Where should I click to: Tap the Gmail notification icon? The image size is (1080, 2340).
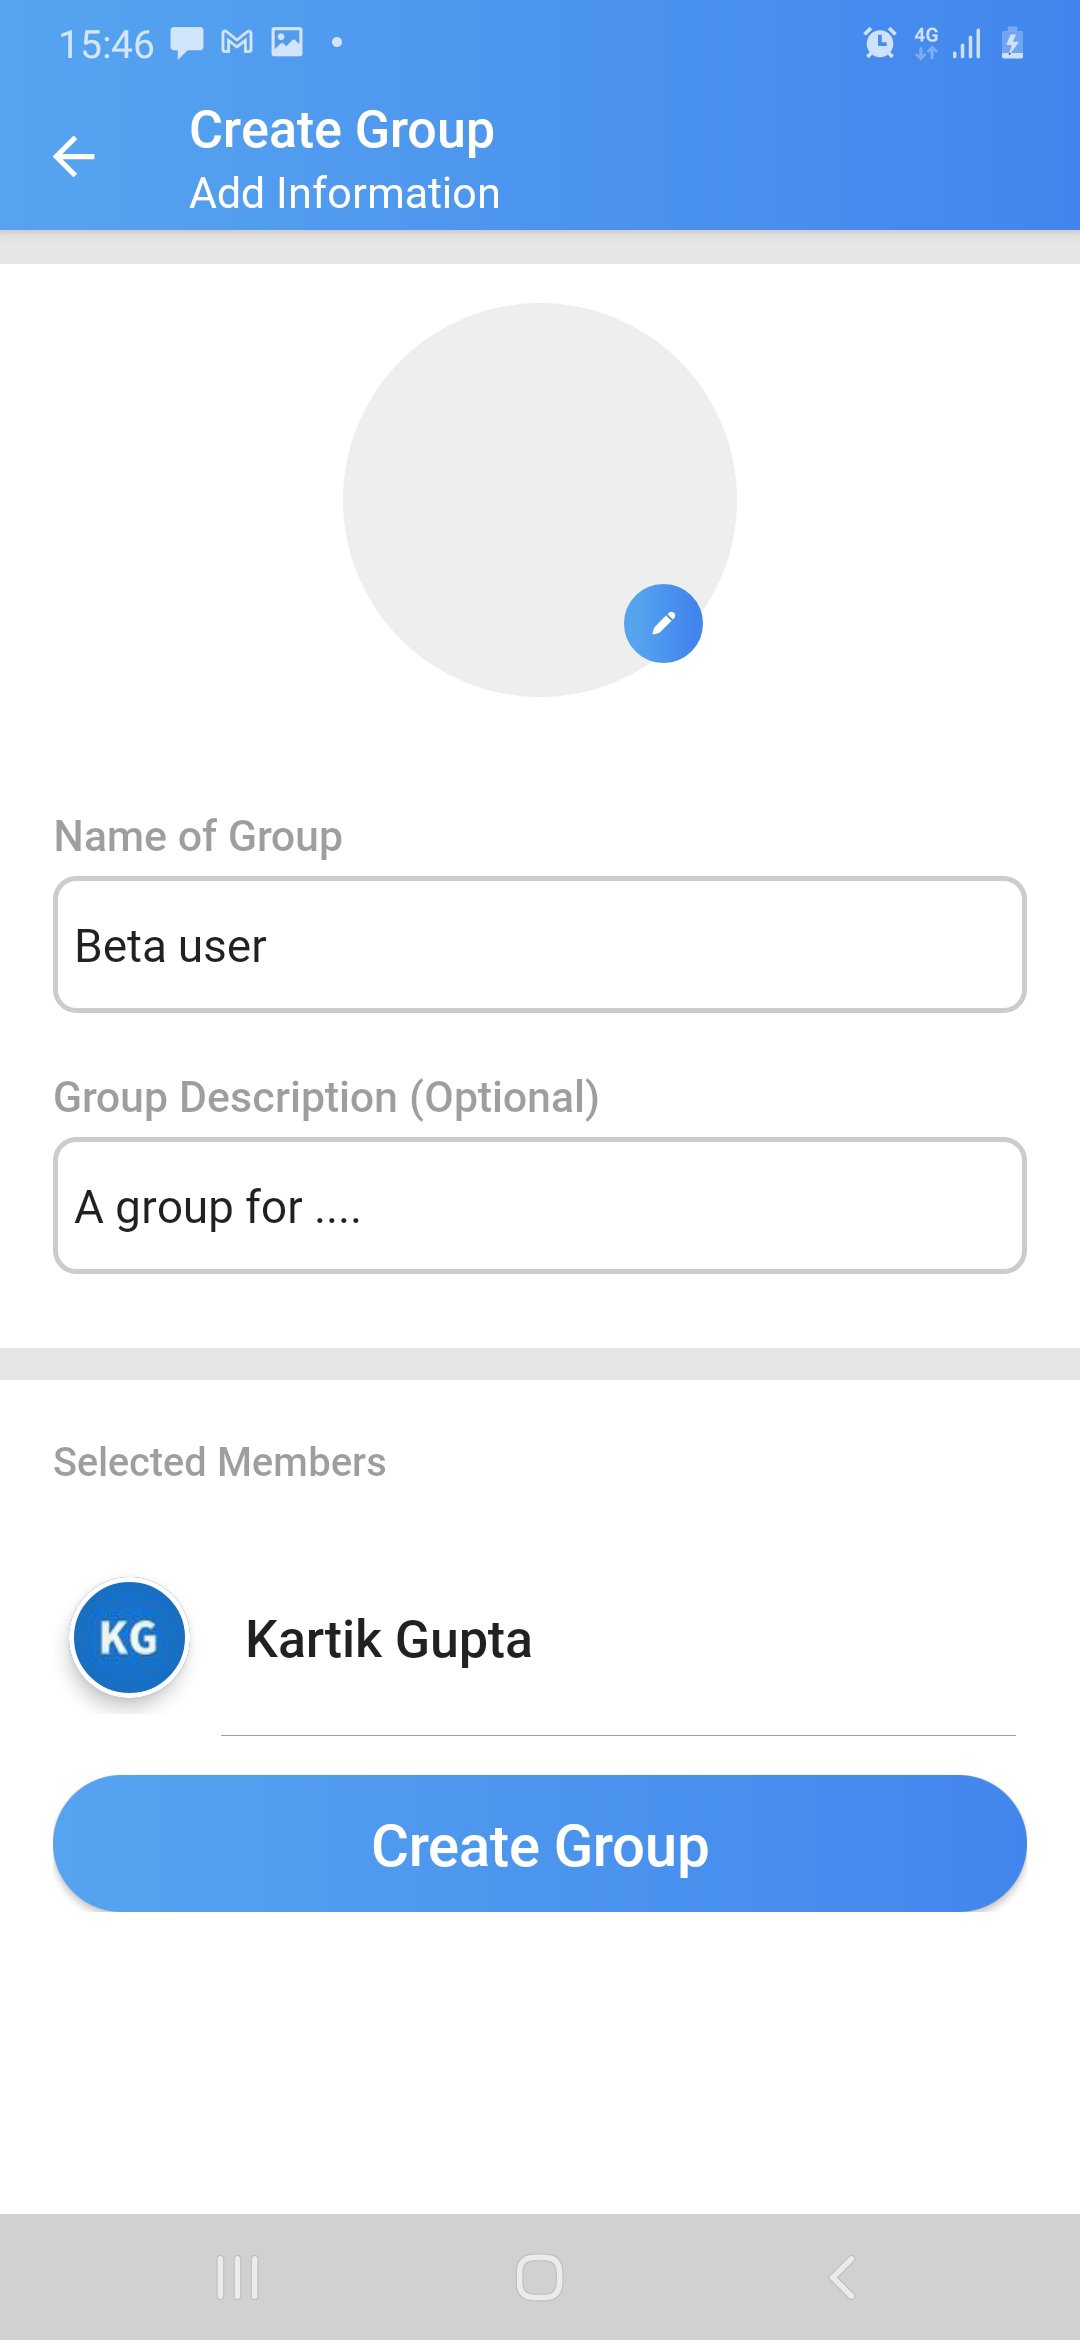click(x=237, y=42)
